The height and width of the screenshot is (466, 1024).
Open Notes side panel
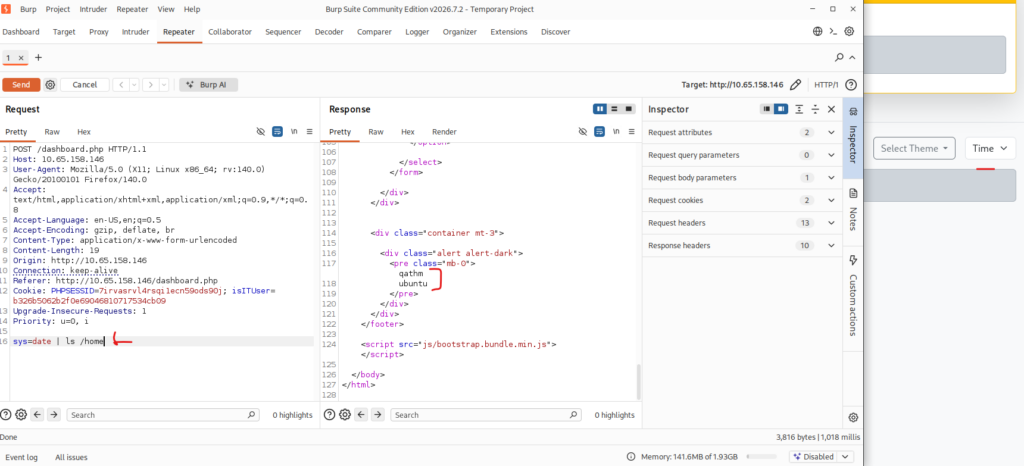pyautogui.click(x=853, y=209)
